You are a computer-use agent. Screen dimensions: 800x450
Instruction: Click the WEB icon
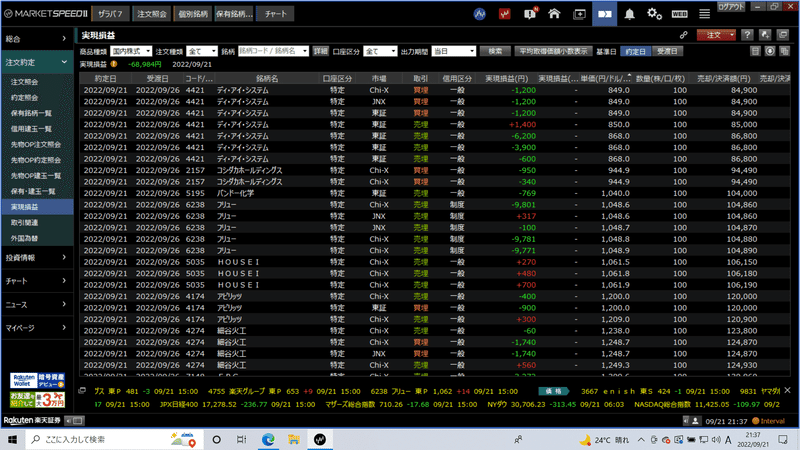tap(680, 14)
